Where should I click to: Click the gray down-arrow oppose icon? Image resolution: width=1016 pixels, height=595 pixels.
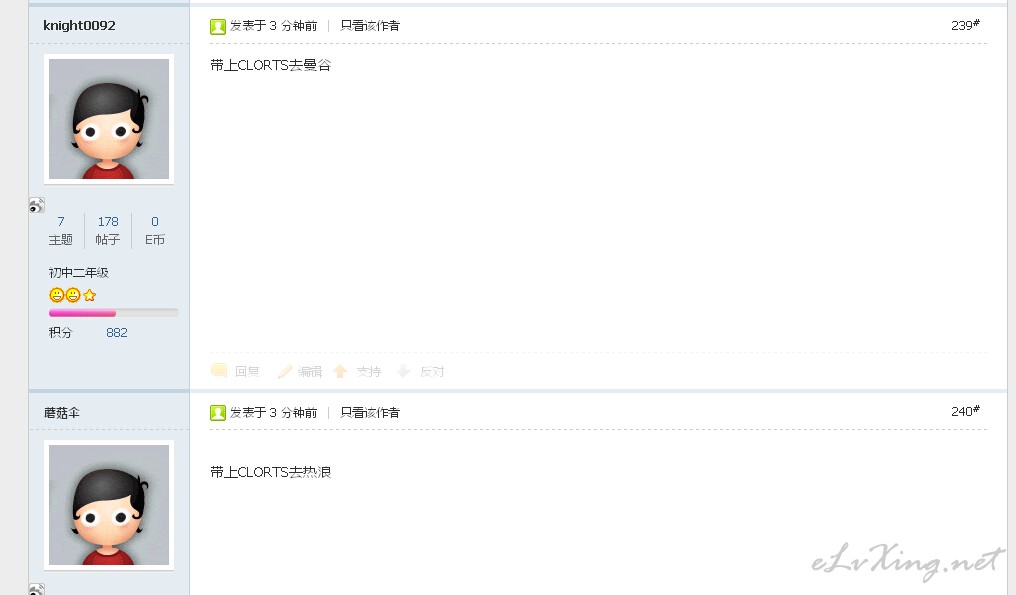point(403,371)
